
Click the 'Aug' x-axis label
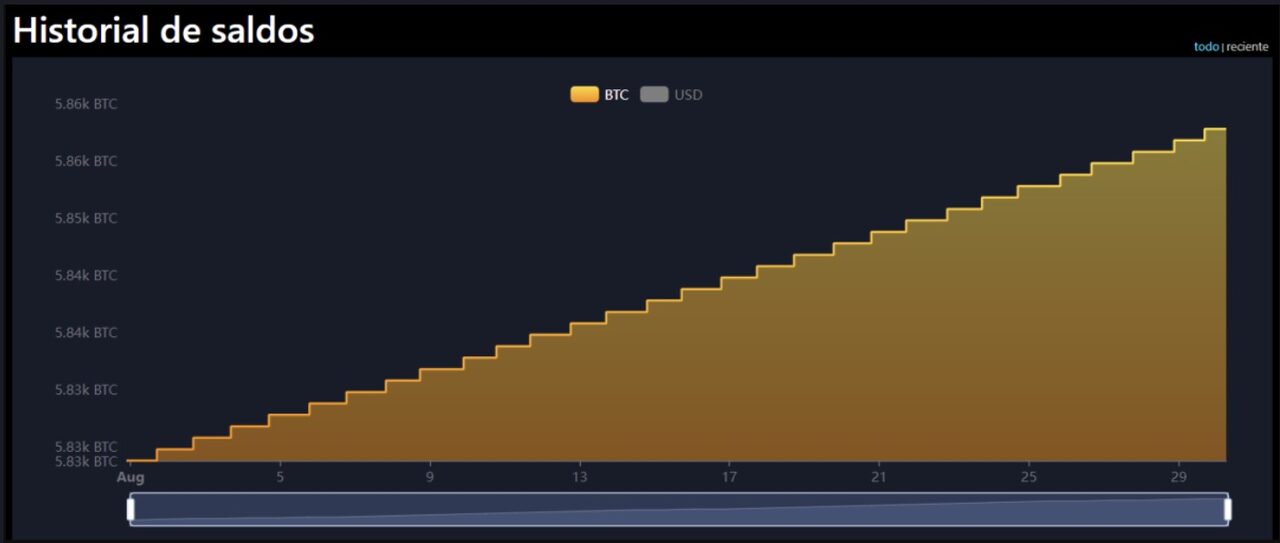coord(131,477)
